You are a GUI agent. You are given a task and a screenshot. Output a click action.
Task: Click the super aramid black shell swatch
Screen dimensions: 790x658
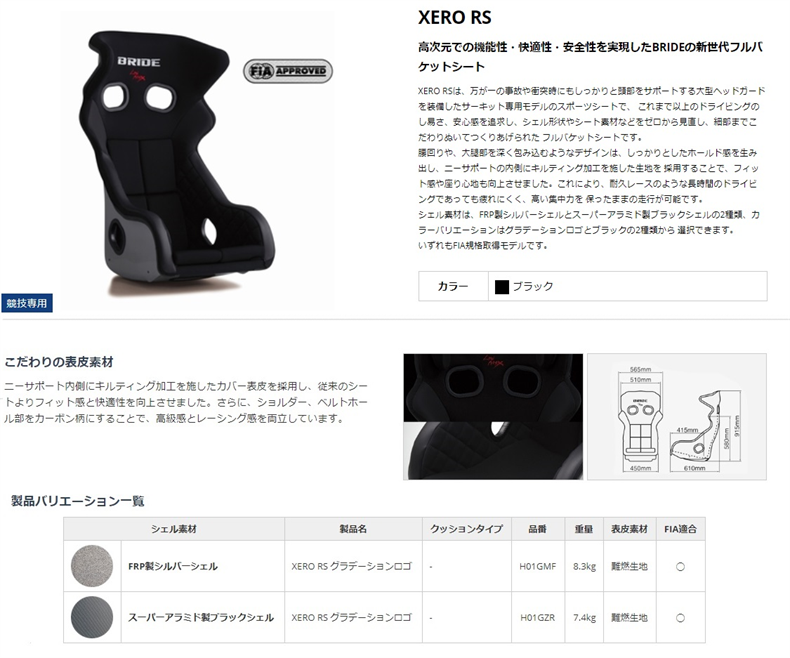click(x=92, y=617)
